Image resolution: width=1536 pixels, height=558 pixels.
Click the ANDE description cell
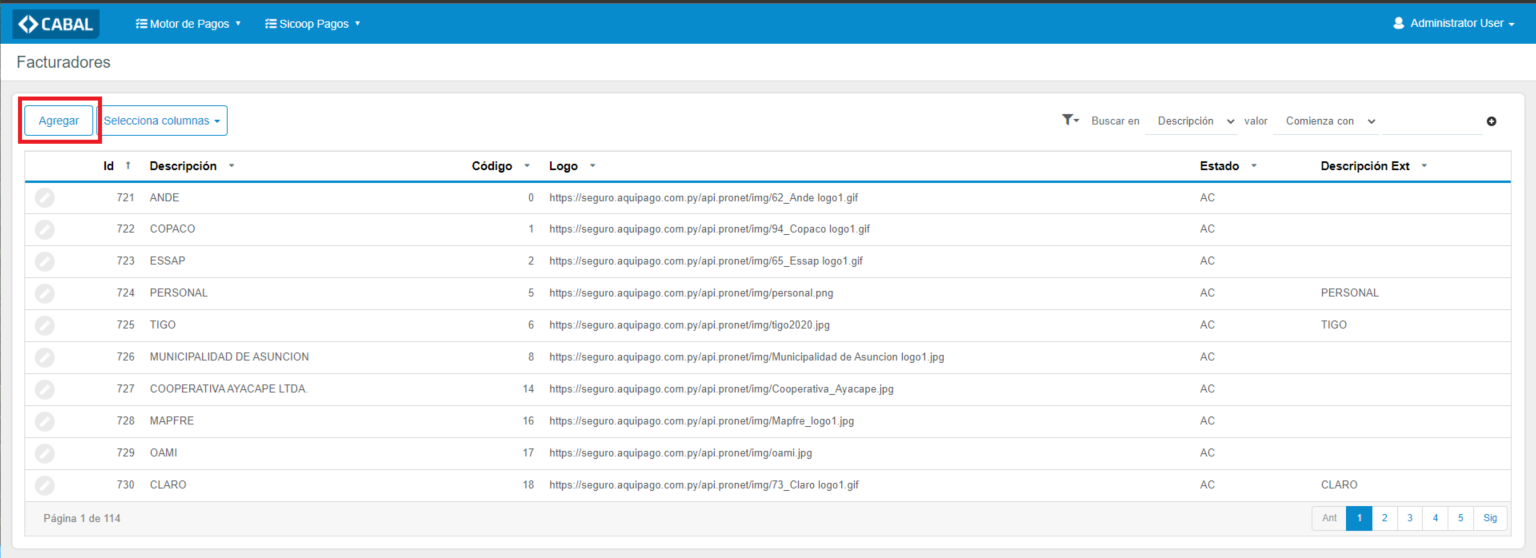click(166, 198)
